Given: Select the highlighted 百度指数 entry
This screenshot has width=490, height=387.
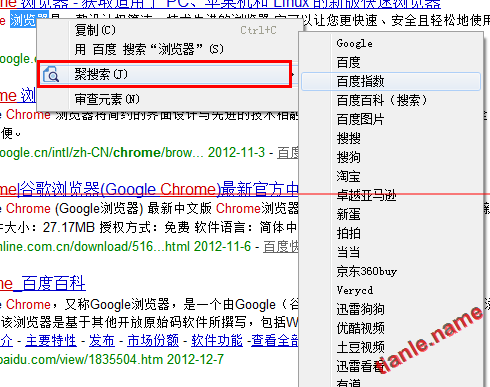Looking at the screenshot, I should (x=391, y=81).
